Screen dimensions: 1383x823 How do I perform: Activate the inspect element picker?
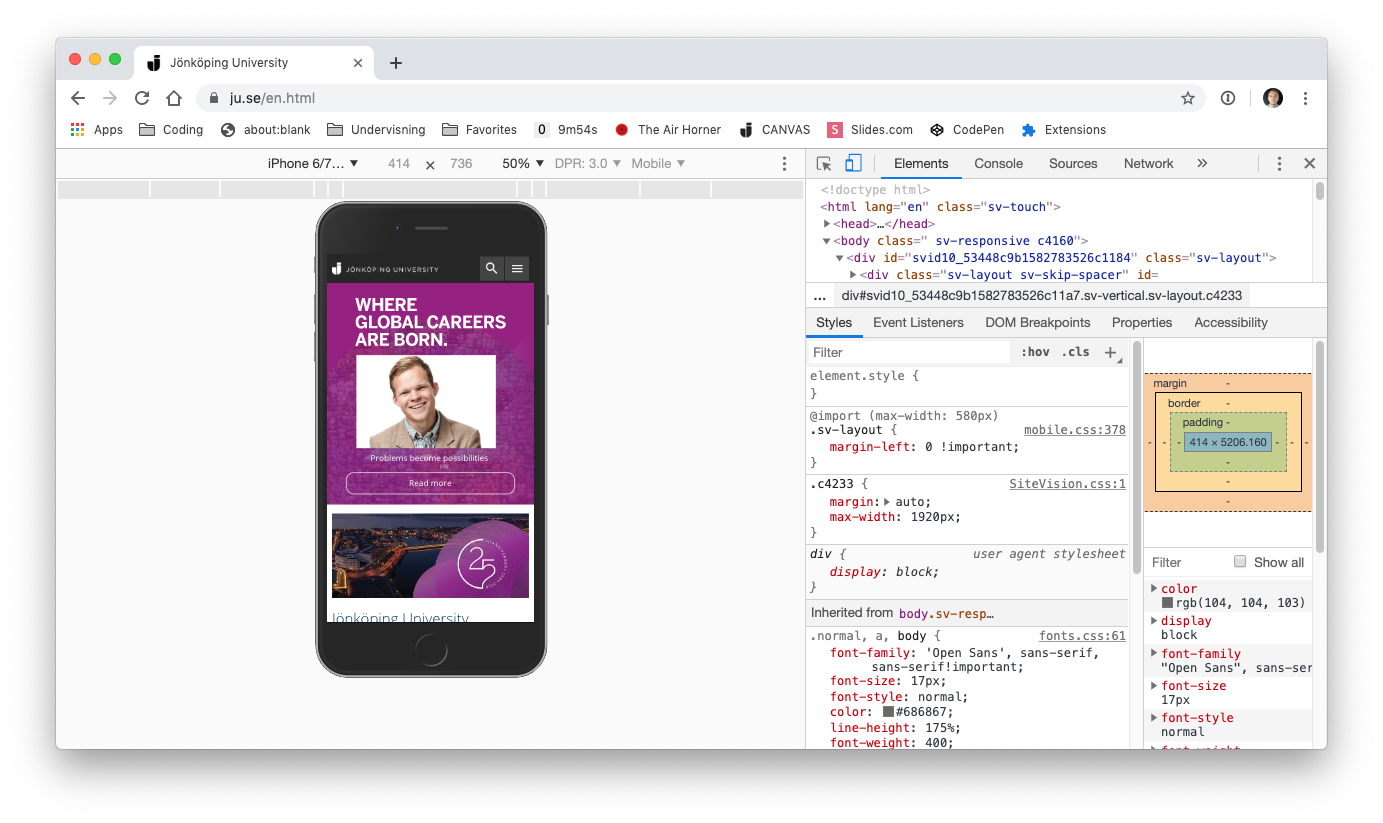coord(824,164)
